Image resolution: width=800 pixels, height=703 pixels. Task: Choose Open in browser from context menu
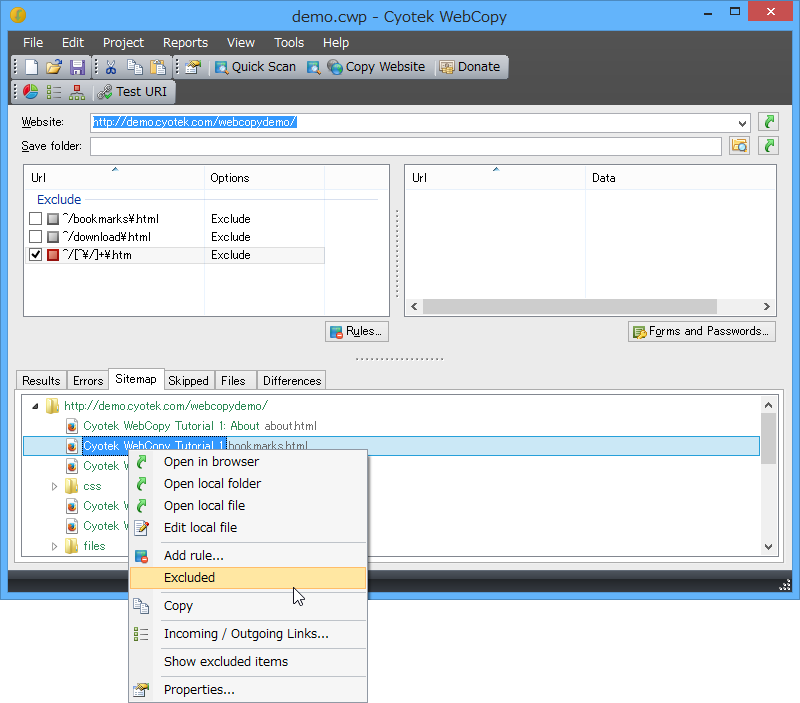pyautogui.click(x=248, y=462)
